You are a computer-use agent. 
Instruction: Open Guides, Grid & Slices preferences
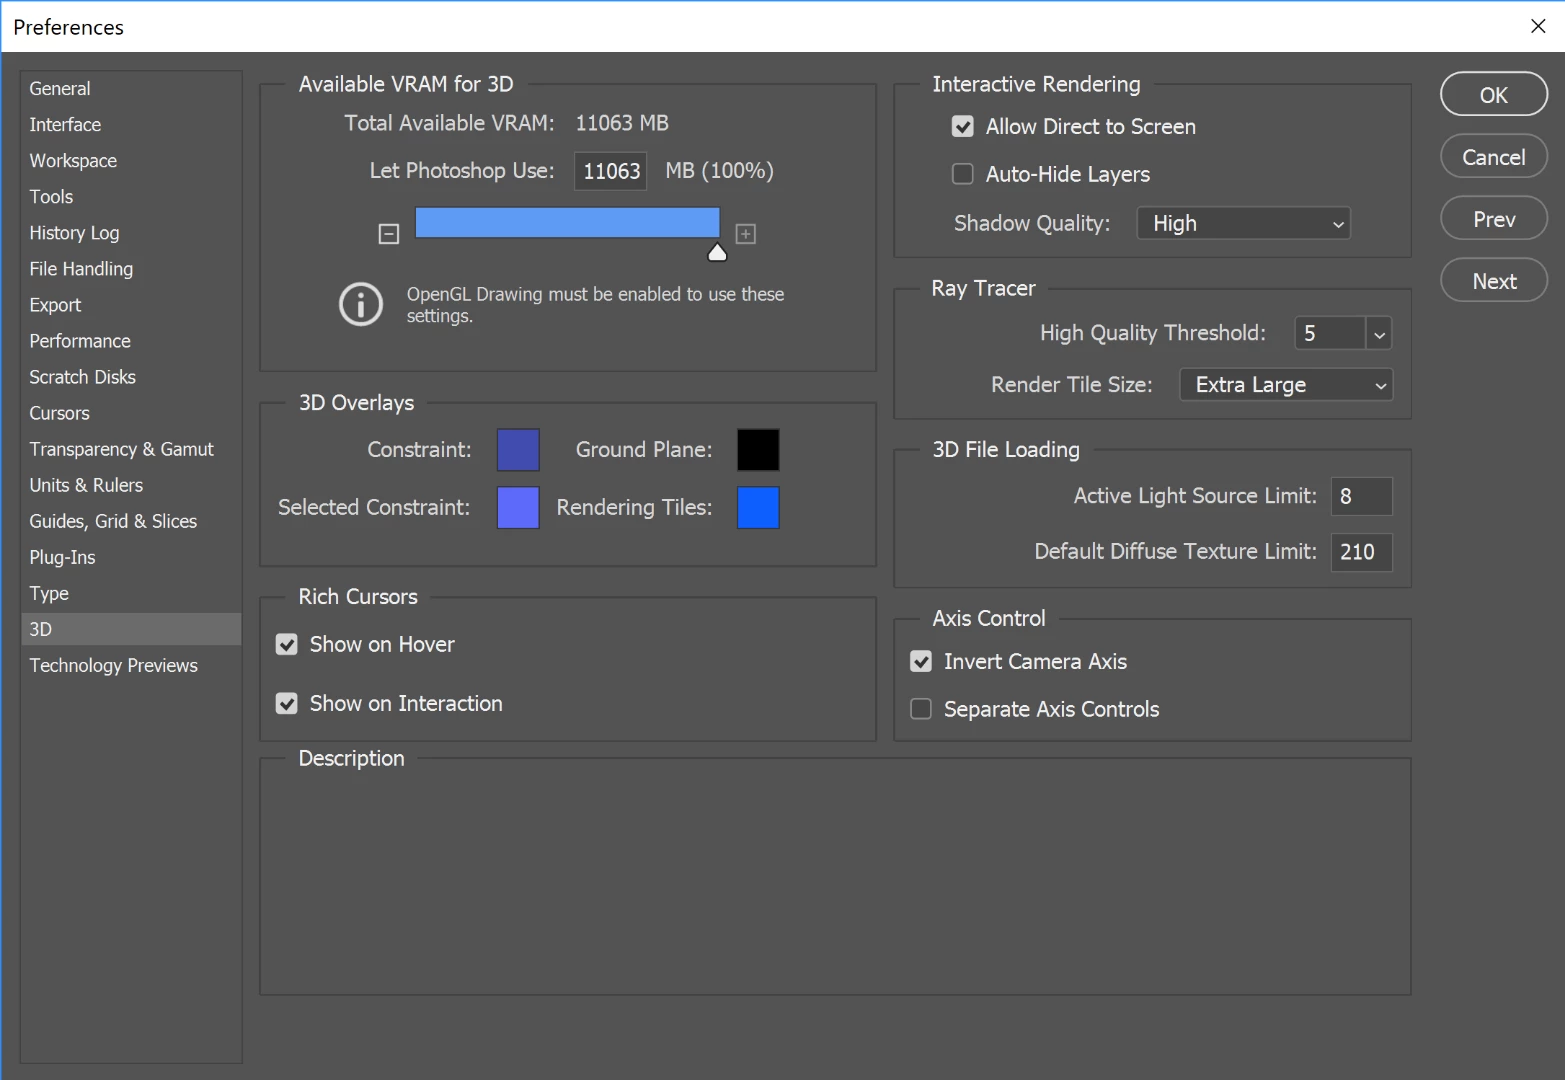(131, 521)
